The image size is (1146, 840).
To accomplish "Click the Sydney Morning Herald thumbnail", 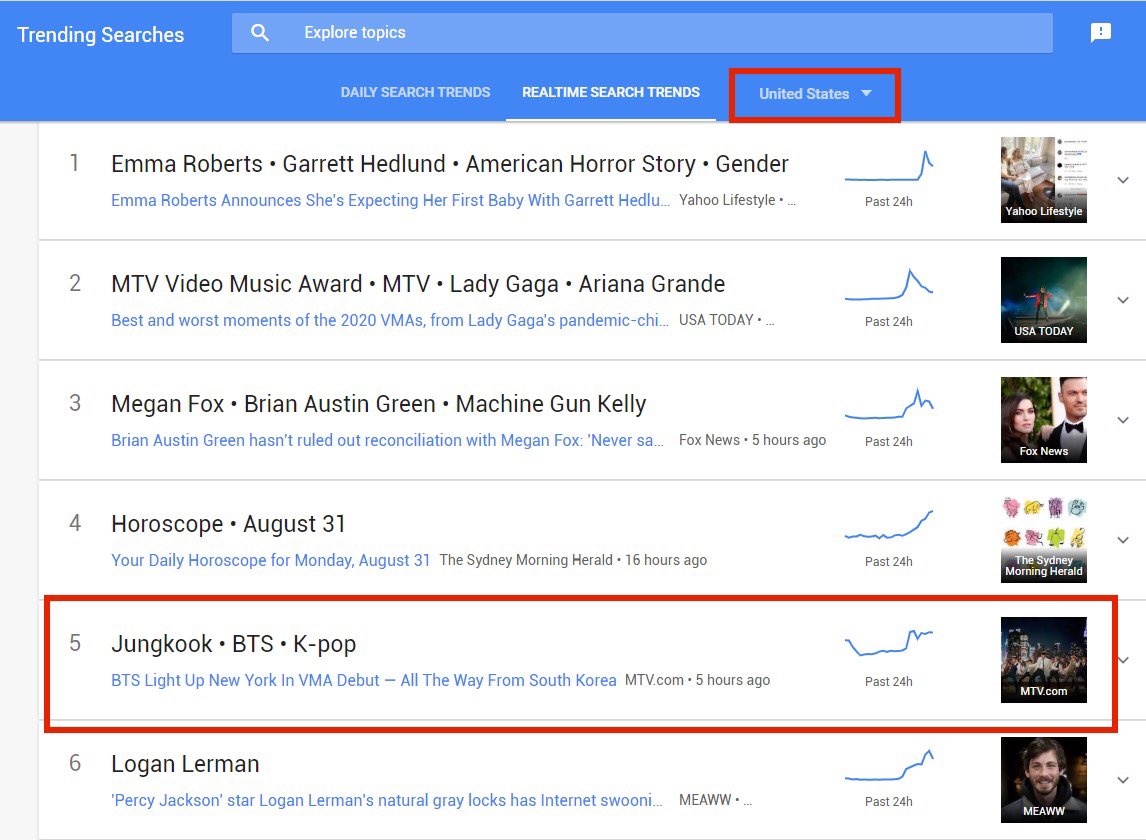I will tap(1044, 540).
